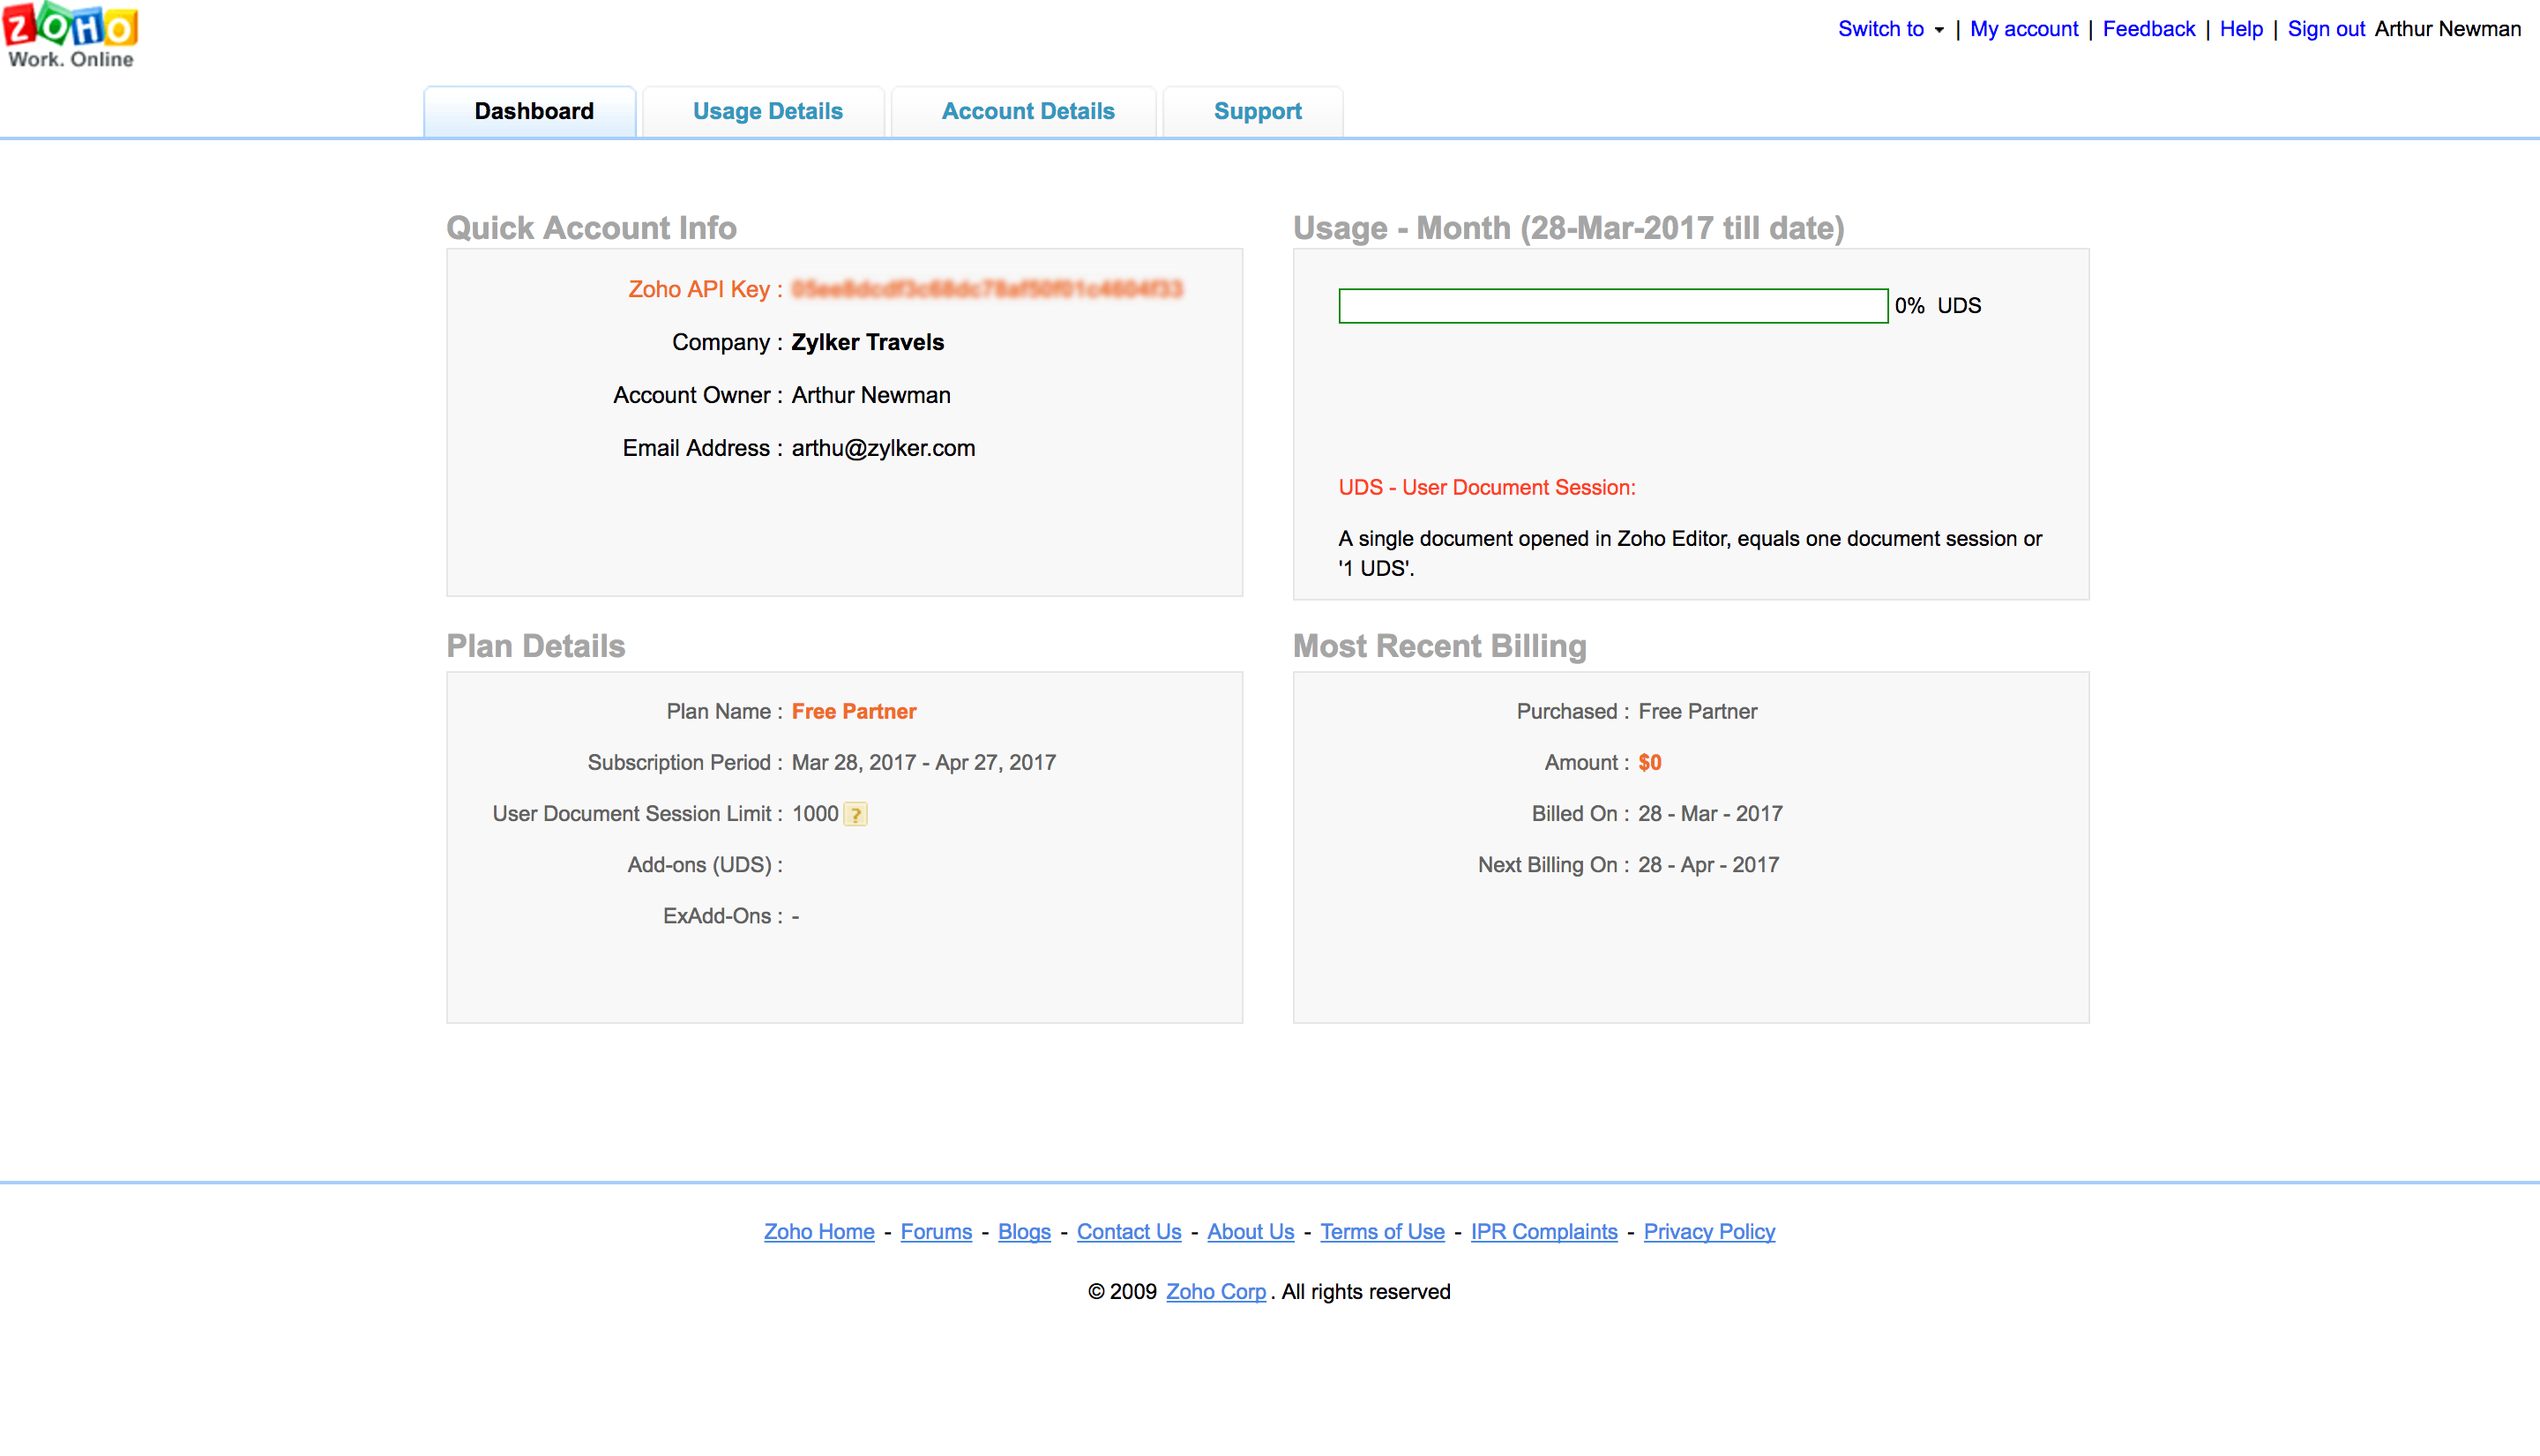Open Forums footer link
Viewport: 2540px width, 1456px height.
pyautogui.click(x=935, y=1232)
